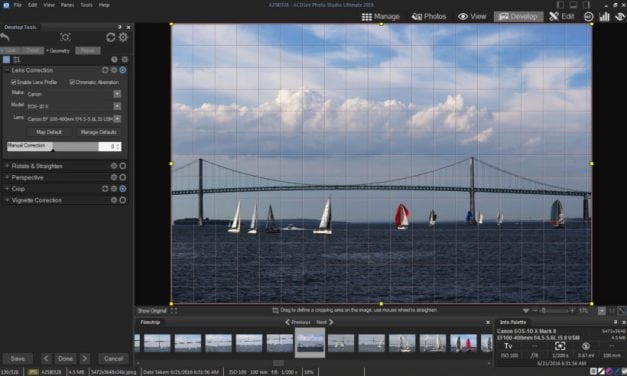Click the undo arrow in Develop Tools
Image resolution: width=627 pixels, height=376 pixels.
(5, 37)
